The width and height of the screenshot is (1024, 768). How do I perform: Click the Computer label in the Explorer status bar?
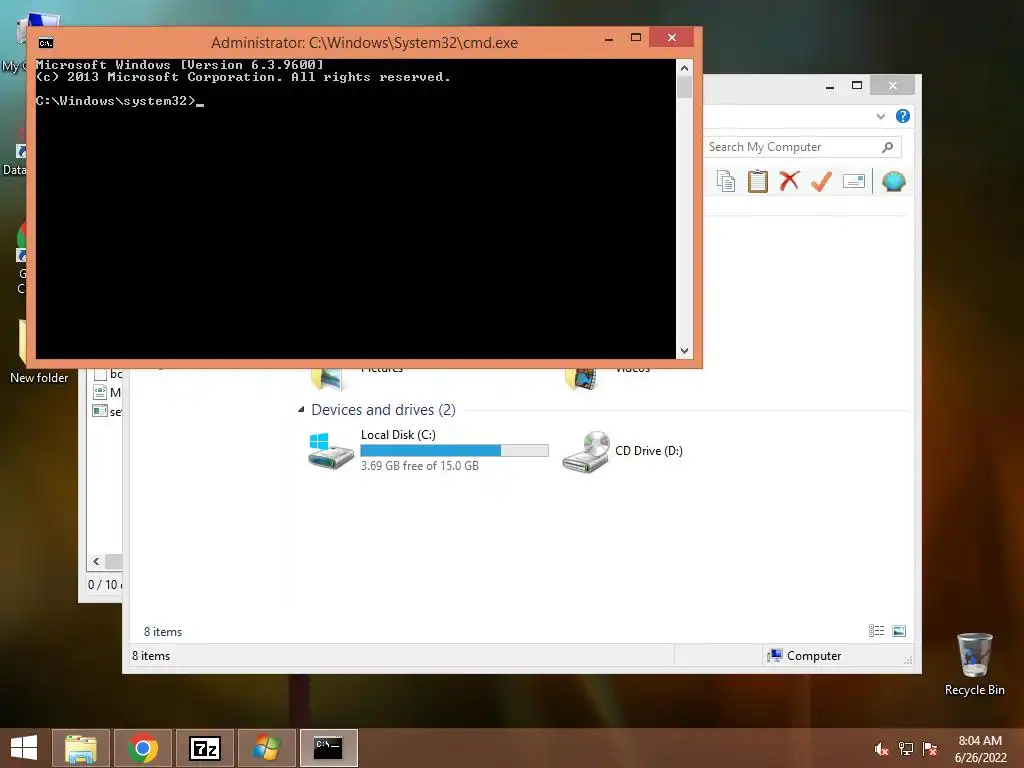[x=814, y=656]
